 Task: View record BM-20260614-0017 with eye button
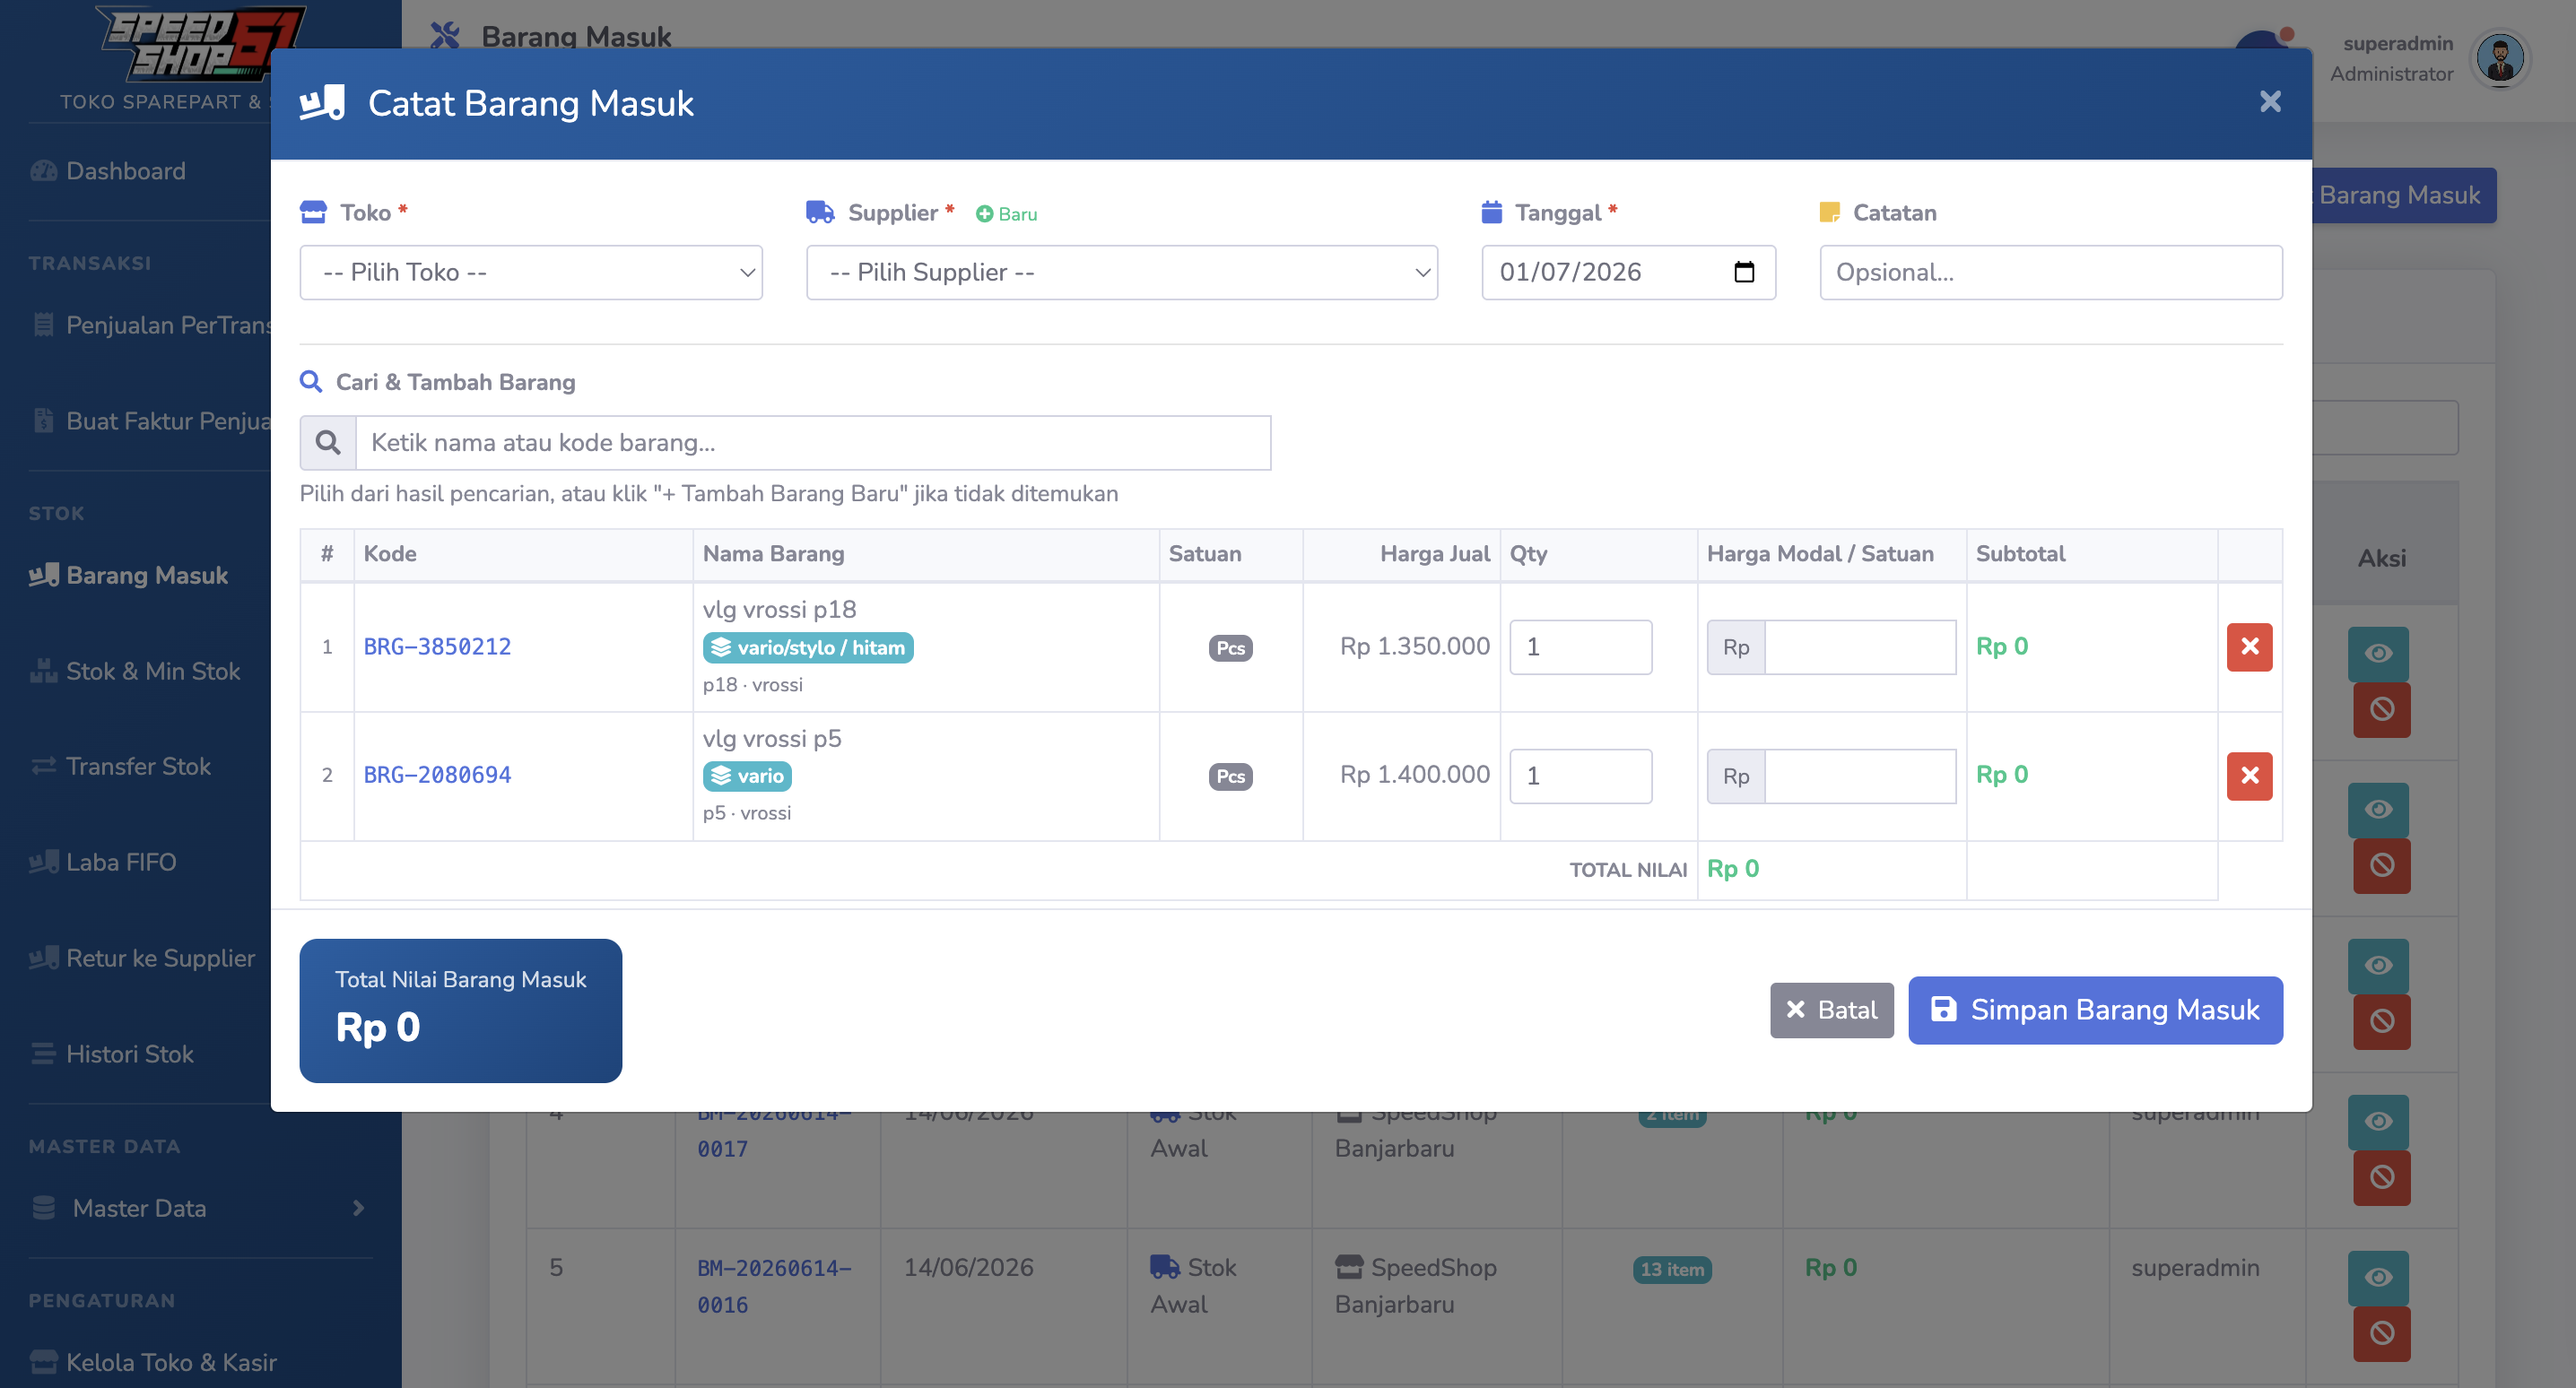(2378, 1121)
